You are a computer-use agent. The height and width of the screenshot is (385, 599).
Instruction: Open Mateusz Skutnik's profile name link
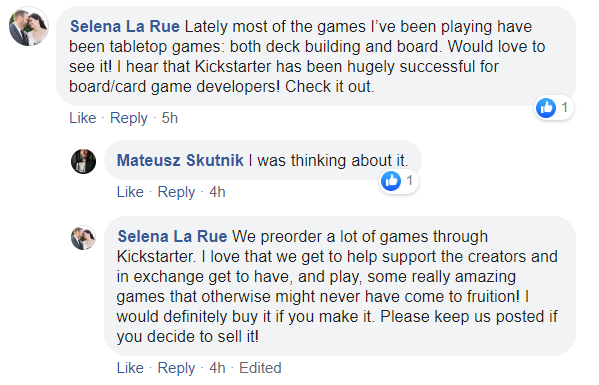tap(180, 160)
